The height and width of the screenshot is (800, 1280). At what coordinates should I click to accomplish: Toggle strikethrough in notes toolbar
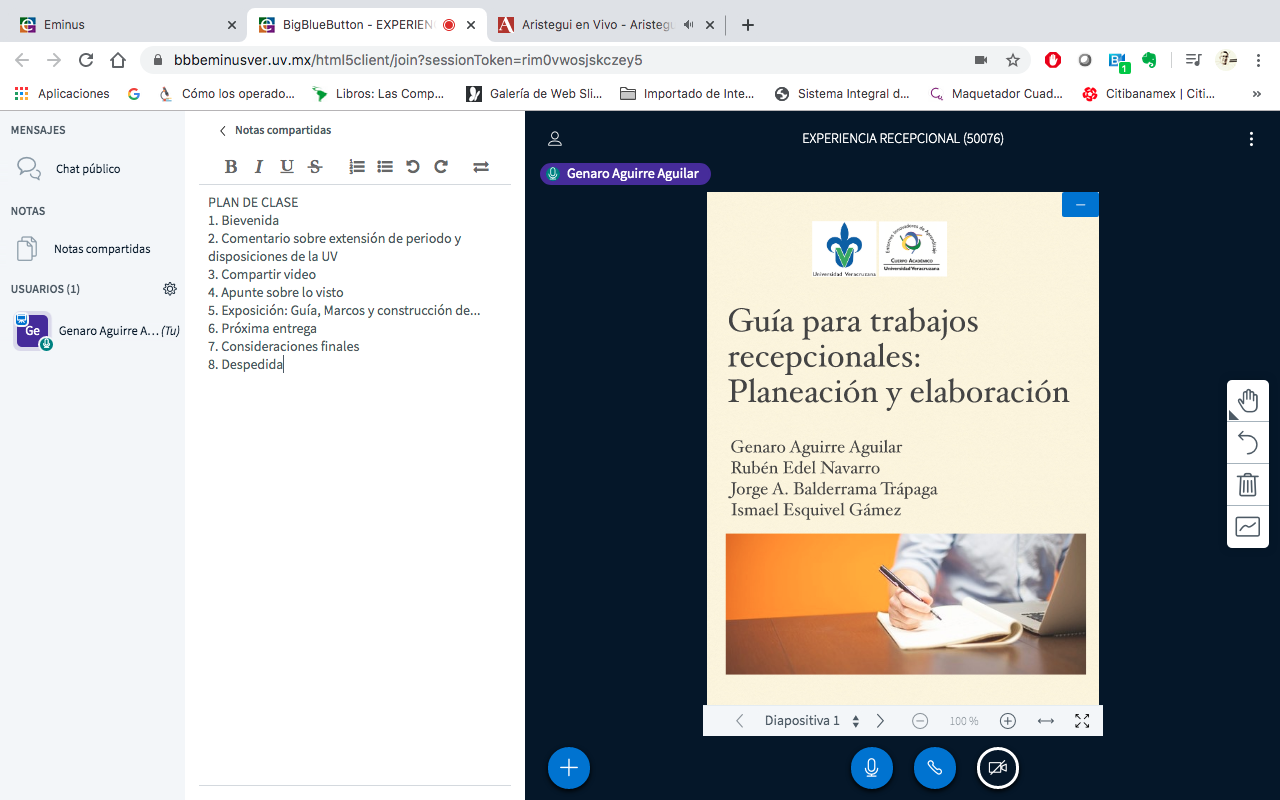[315, 167]
